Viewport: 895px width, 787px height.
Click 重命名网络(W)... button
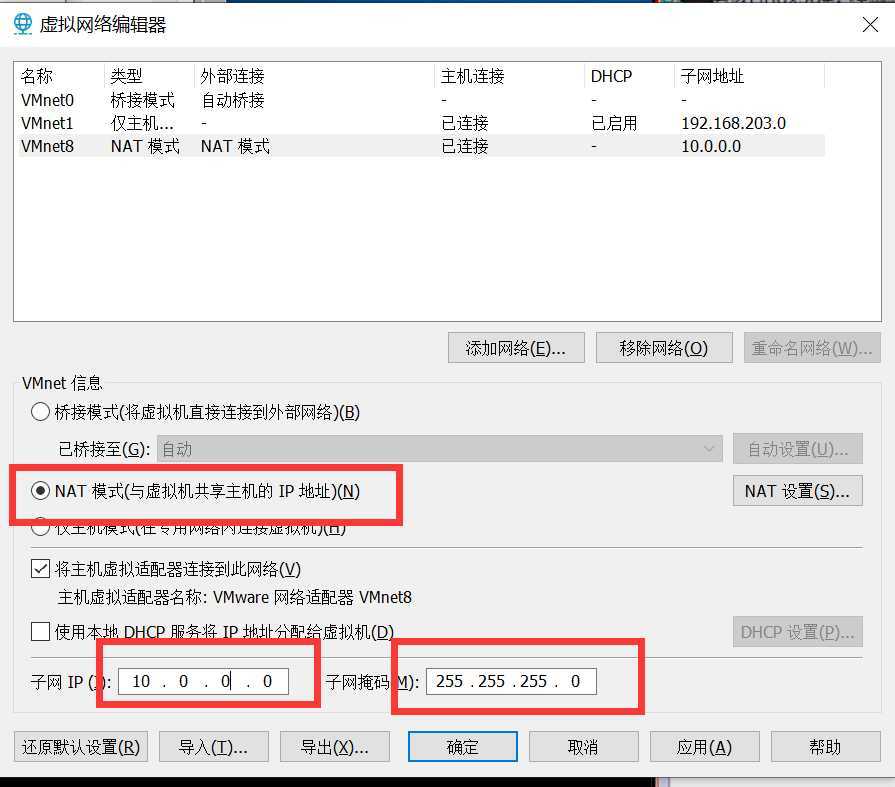(812, 348)
